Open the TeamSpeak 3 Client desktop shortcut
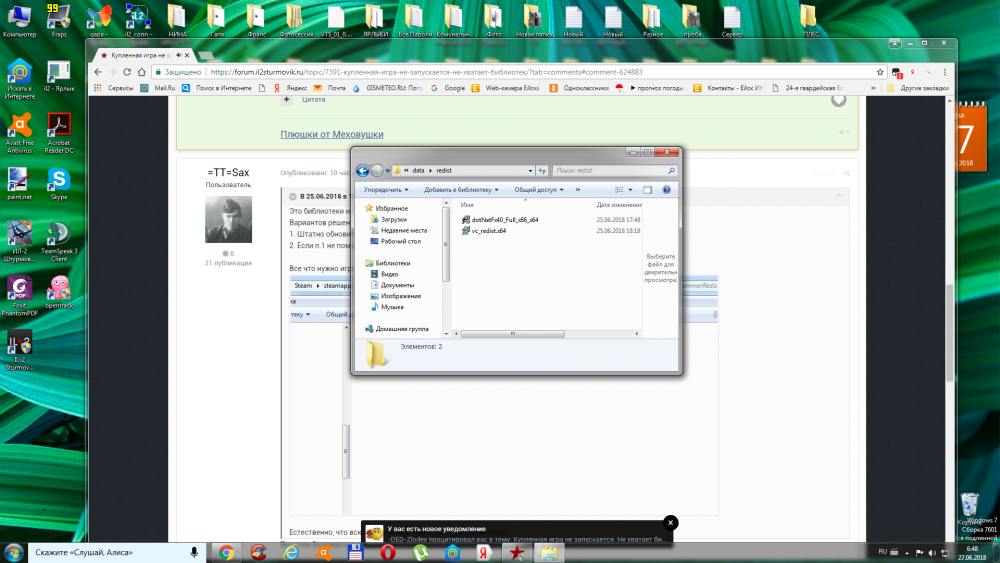The height and width of the screenshot is (563, 1000). click(x=58, y=238)
